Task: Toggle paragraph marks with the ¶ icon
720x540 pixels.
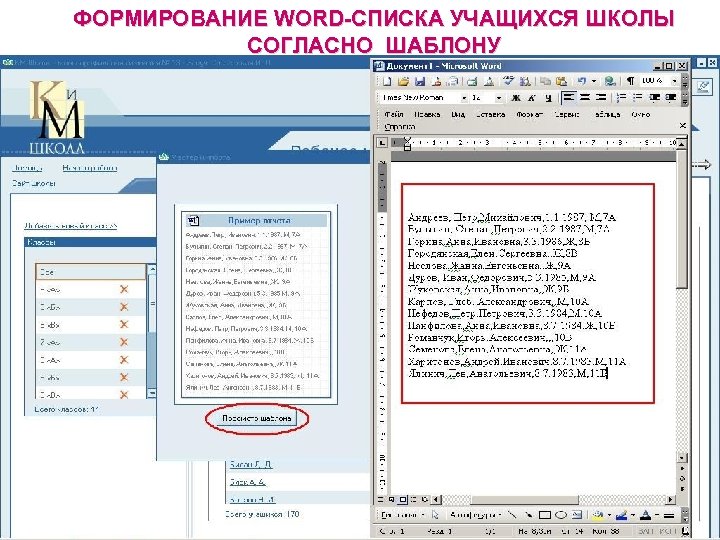Action: coord(630,81)
